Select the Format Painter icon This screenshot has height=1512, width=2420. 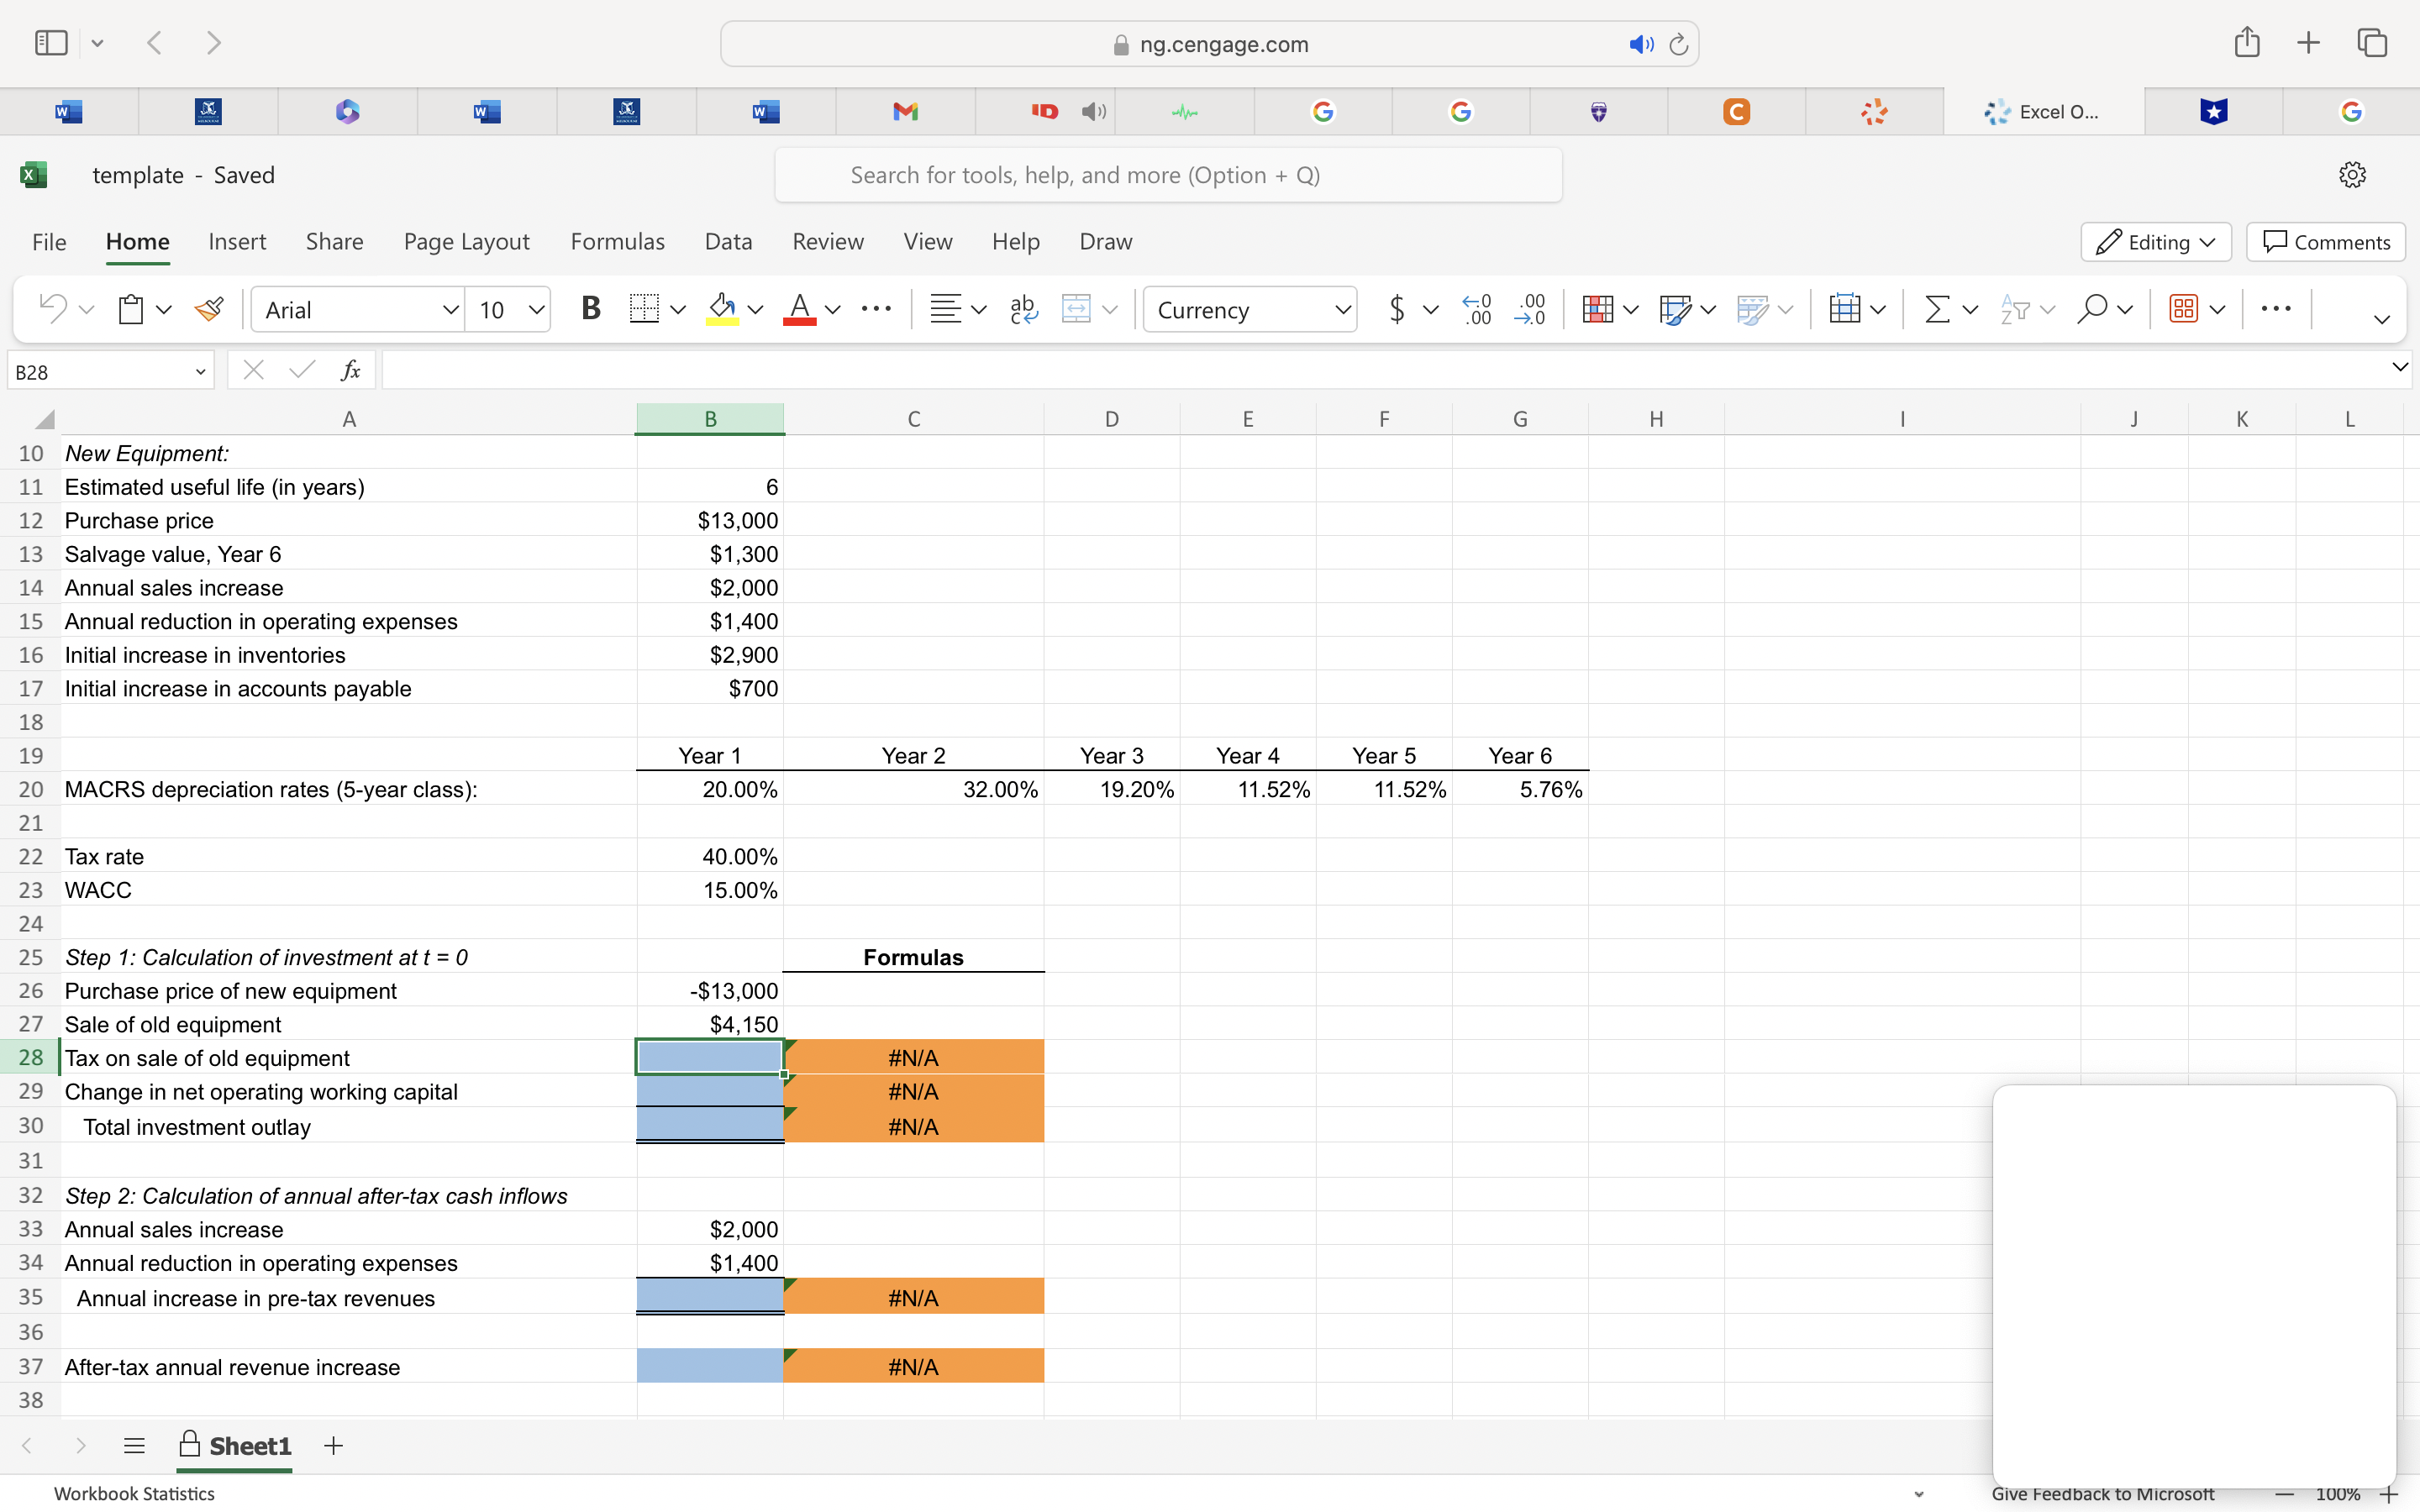(208, 309)
